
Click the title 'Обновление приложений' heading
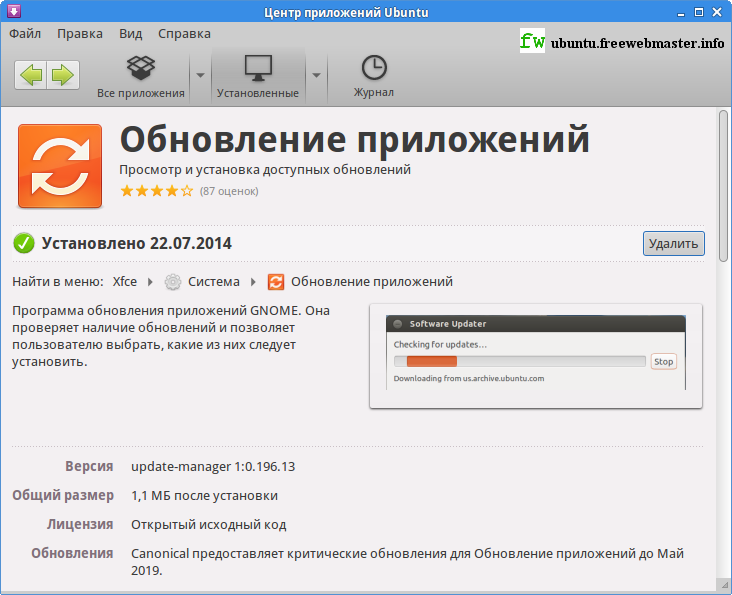[x=354, y=139]
